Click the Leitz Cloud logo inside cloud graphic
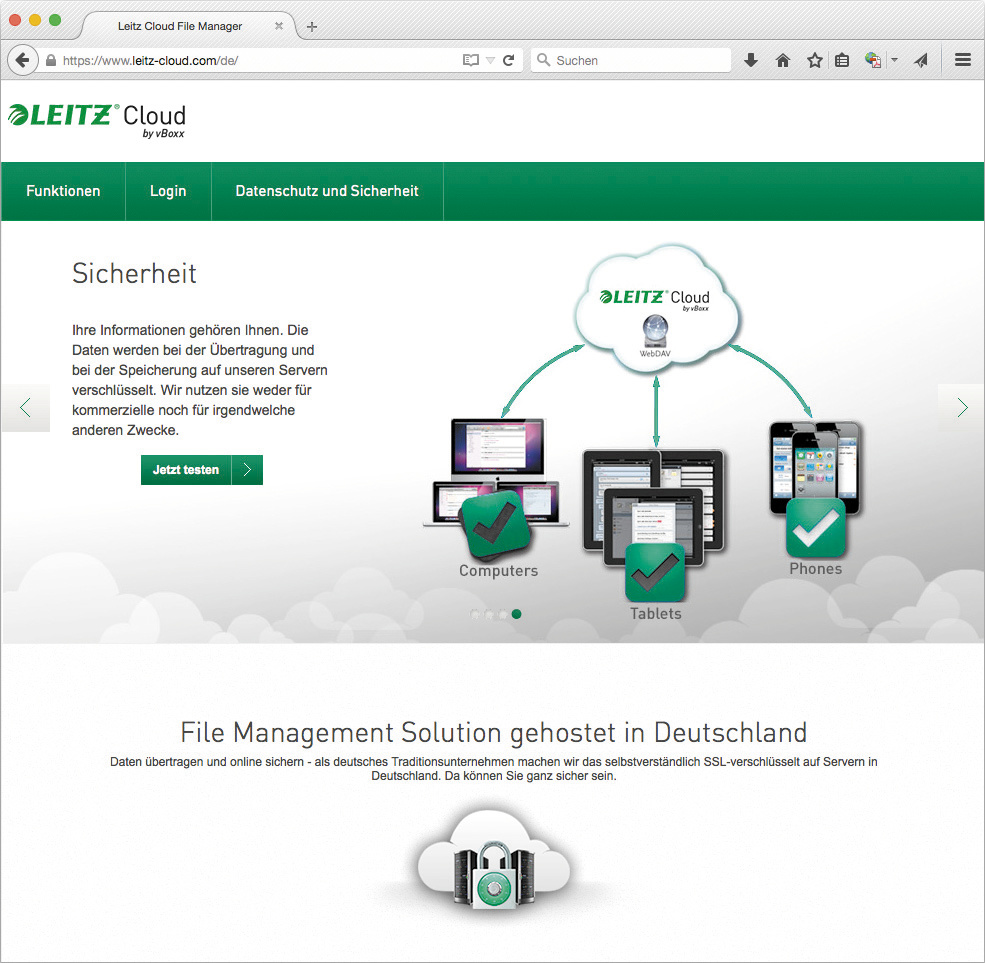985x963 pixels. (655, 299)
